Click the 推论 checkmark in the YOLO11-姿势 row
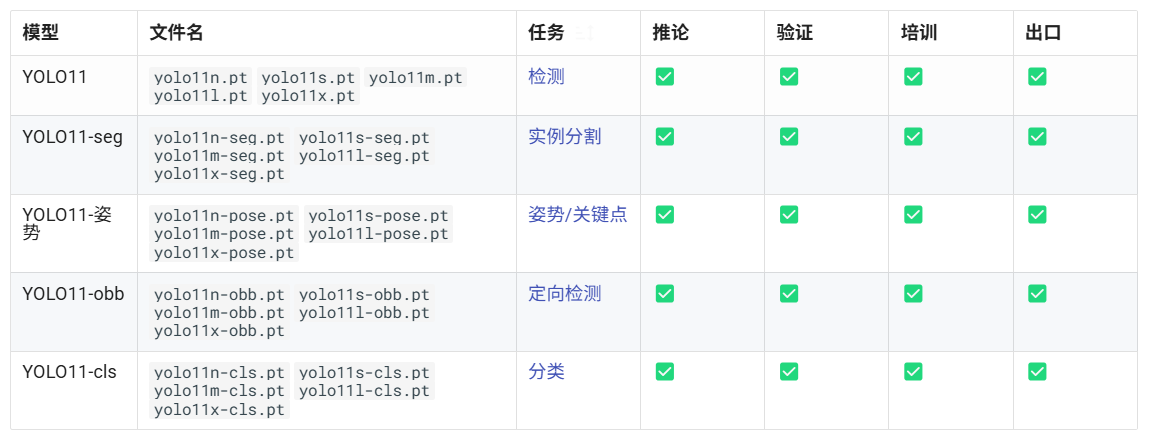The height and width of the screenshot is (439, 1149). coord(665,215)
